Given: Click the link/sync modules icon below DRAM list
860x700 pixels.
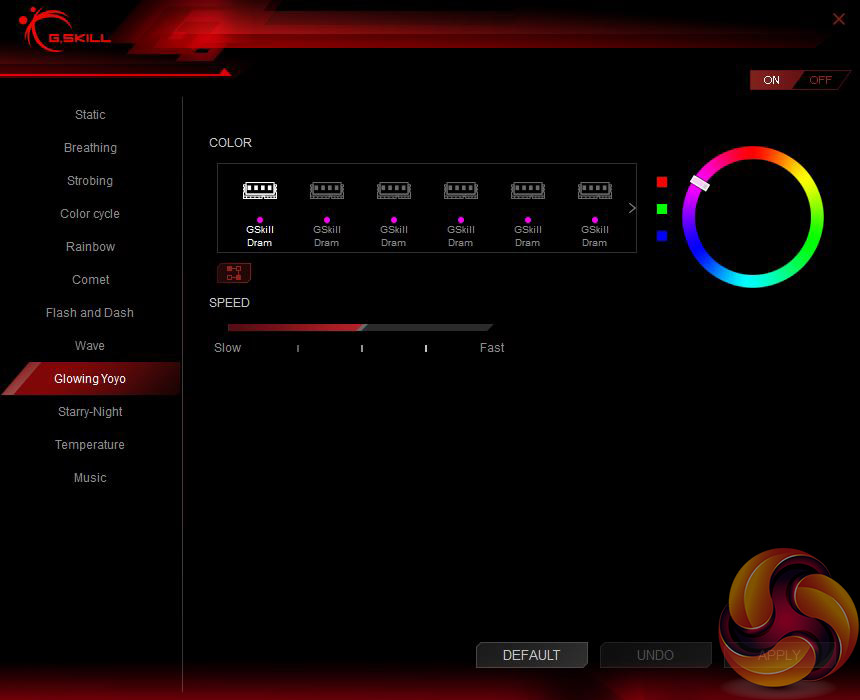Looking at the screenshot, I should coord(234,273).
